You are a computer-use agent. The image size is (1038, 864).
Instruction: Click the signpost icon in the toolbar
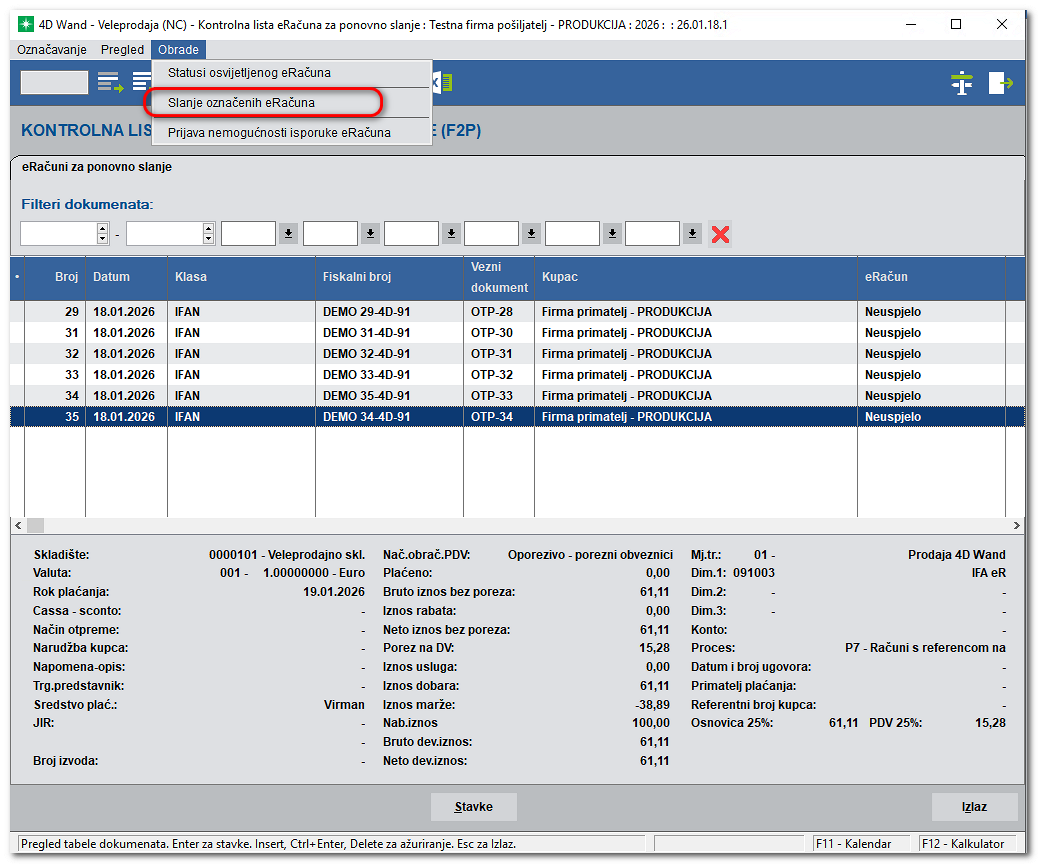tap(962, 83)
